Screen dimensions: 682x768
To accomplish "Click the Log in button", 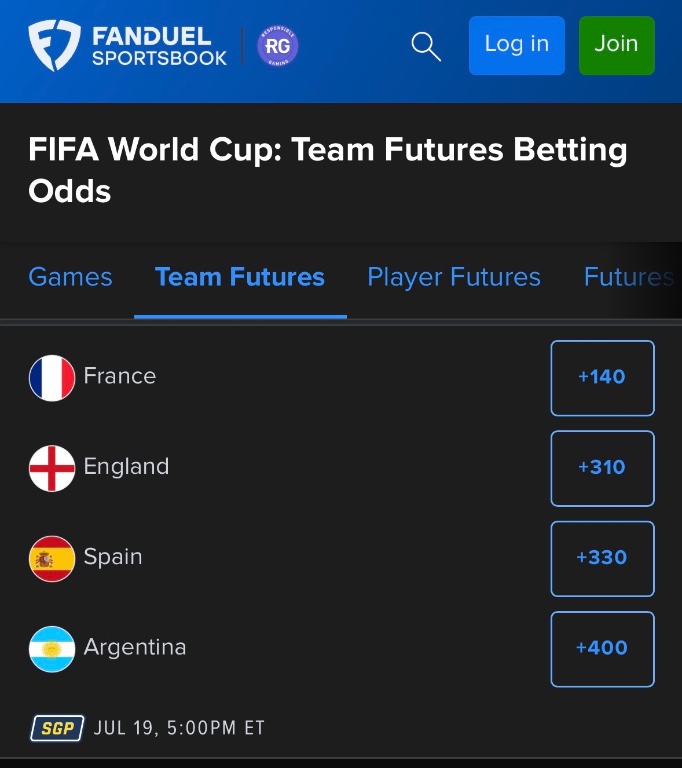I will click(x=517, y=46).
